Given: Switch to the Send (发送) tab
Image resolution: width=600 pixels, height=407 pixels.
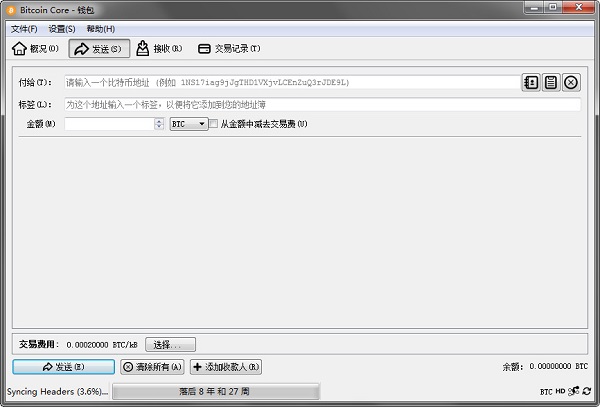Looking at the screenshot, I should coord(99,49).
